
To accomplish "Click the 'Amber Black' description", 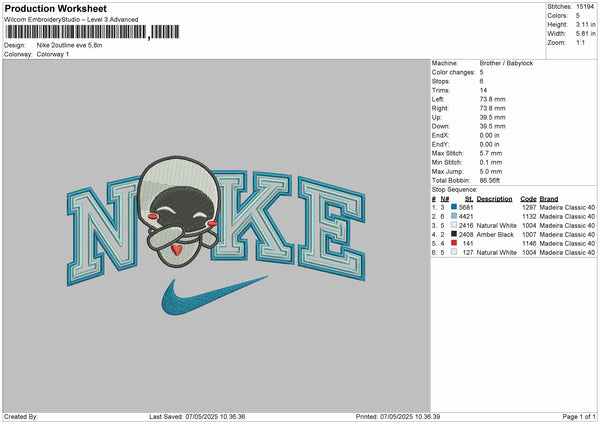I will point(495,235).
